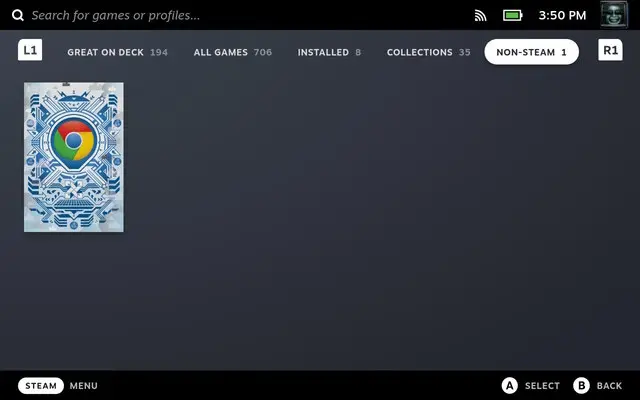The image size is (640, 400).
Task: Tap the A button glyph
Action: coord(510,386)
